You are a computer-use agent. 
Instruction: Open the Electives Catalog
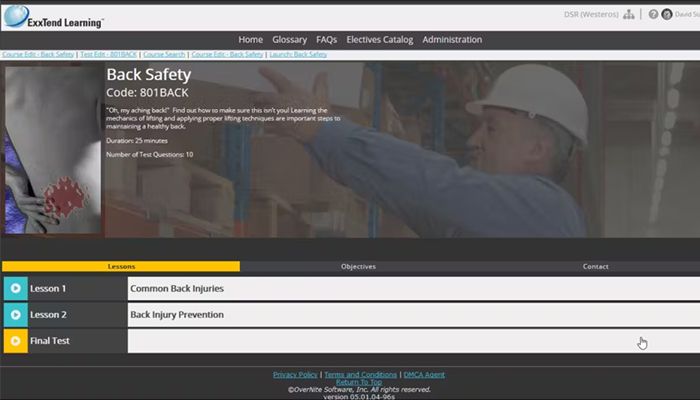click(378, 40)
